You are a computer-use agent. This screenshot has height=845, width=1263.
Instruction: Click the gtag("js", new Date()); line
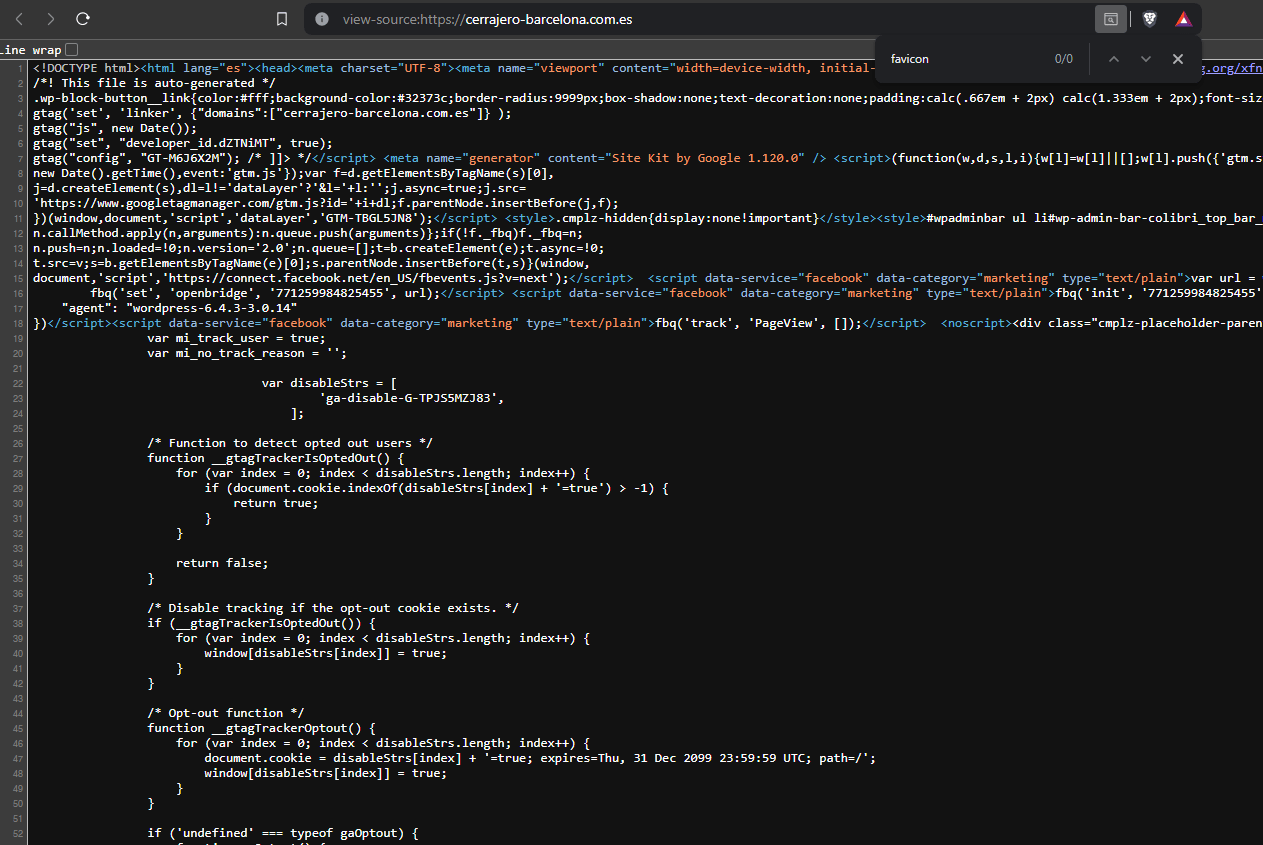click(x=114, y=128)
